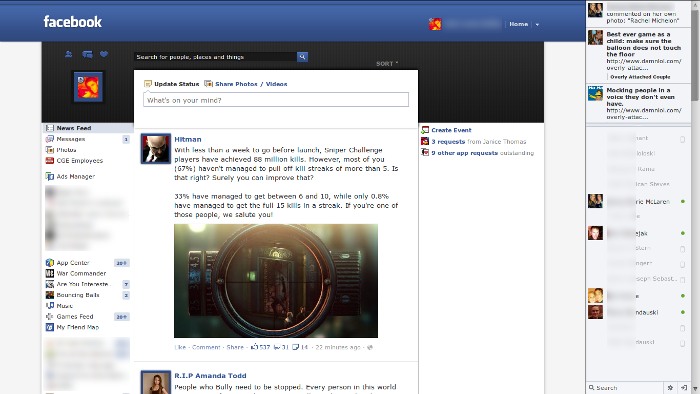The image size is (700, 394).
Task: Open chat with contact ending 'ndauski'
Action: (638, 312)
